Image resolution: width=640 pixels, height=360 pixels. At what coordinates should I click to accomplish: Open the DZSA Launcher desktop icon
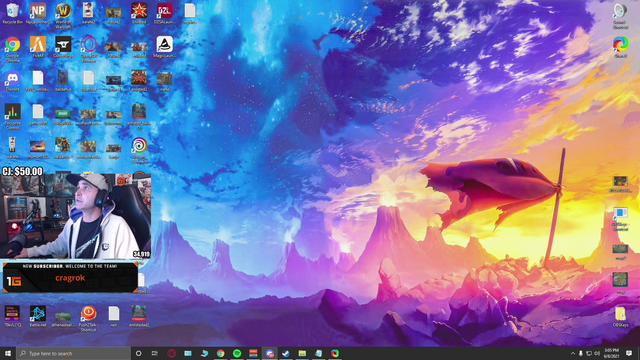[x=164, y=13]
